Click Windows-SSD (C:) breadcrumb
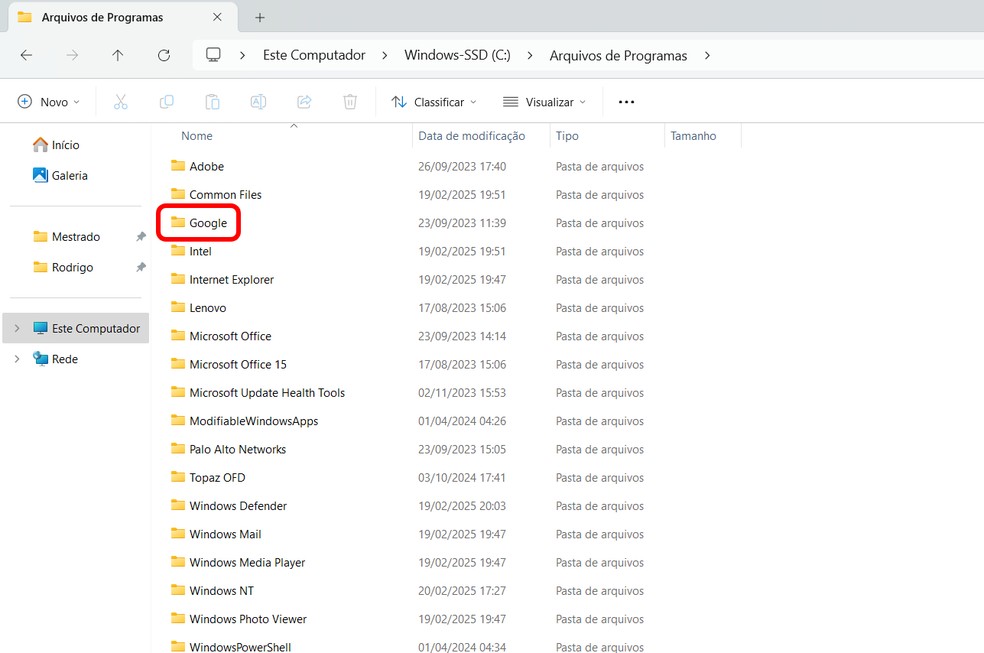Screen dimensions: 984x653 457,55
